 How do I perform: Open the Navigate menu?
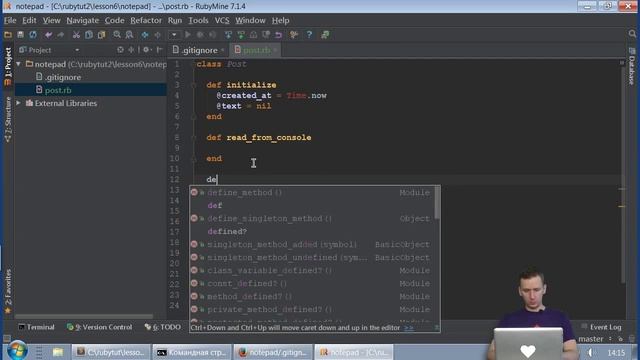click(x=82, y=20)
